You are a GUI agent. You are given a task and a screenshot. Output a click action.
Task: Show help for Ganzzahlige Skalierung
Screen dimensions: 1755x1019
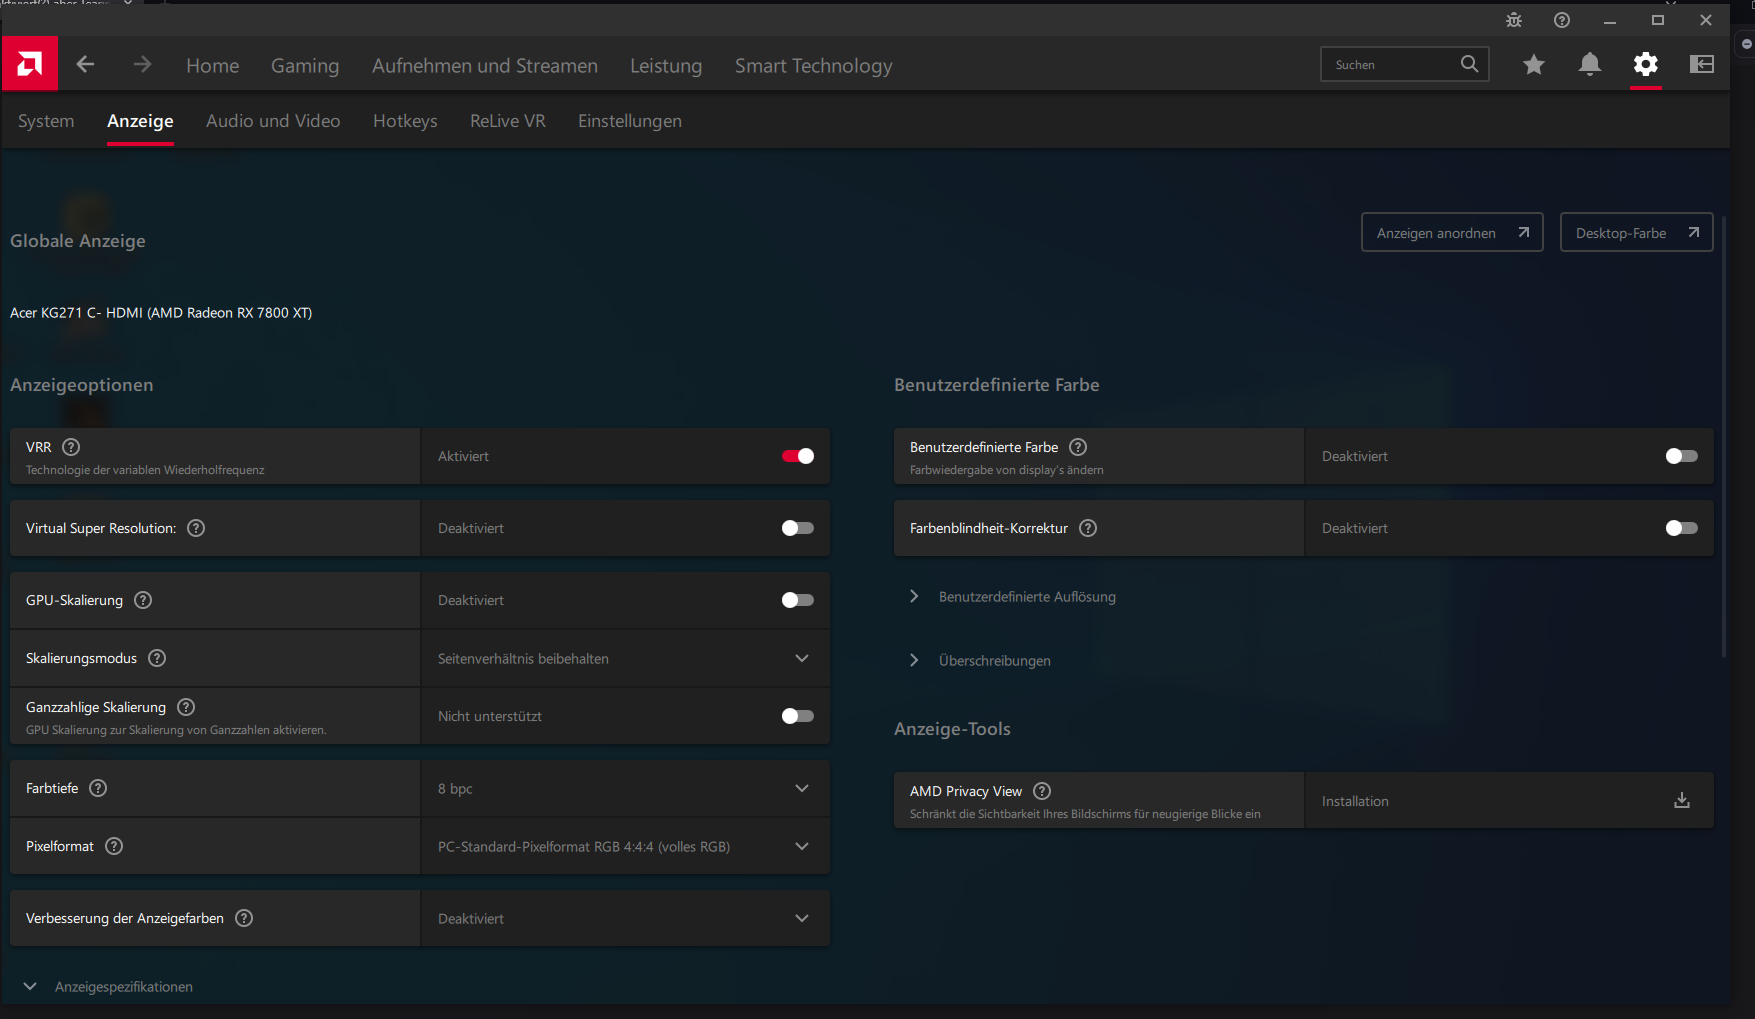(x=186, y=707)
